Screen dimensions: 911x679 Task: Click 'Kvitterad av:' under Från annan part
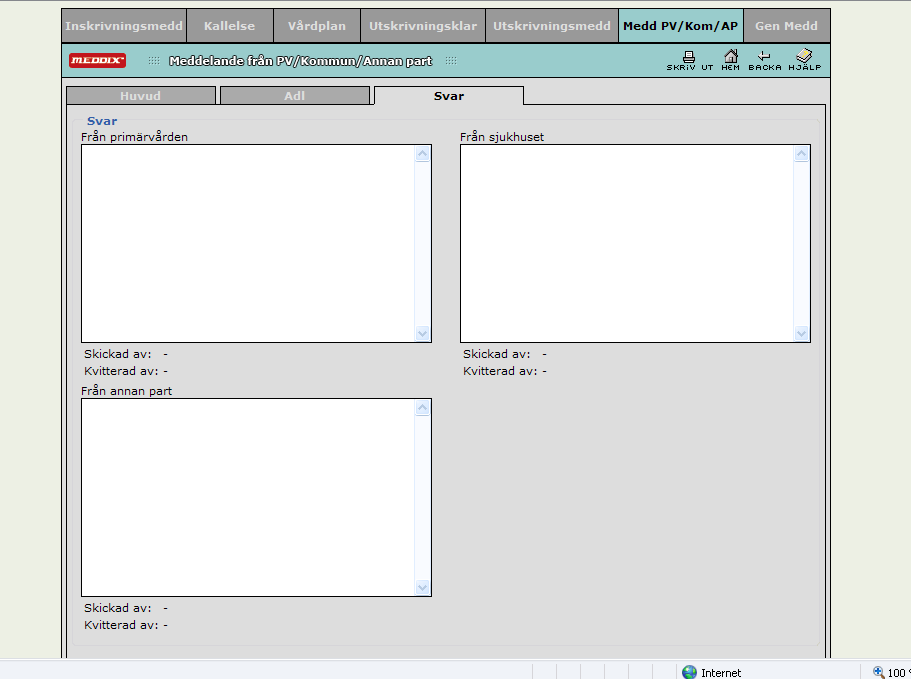(x=121, y=625)
